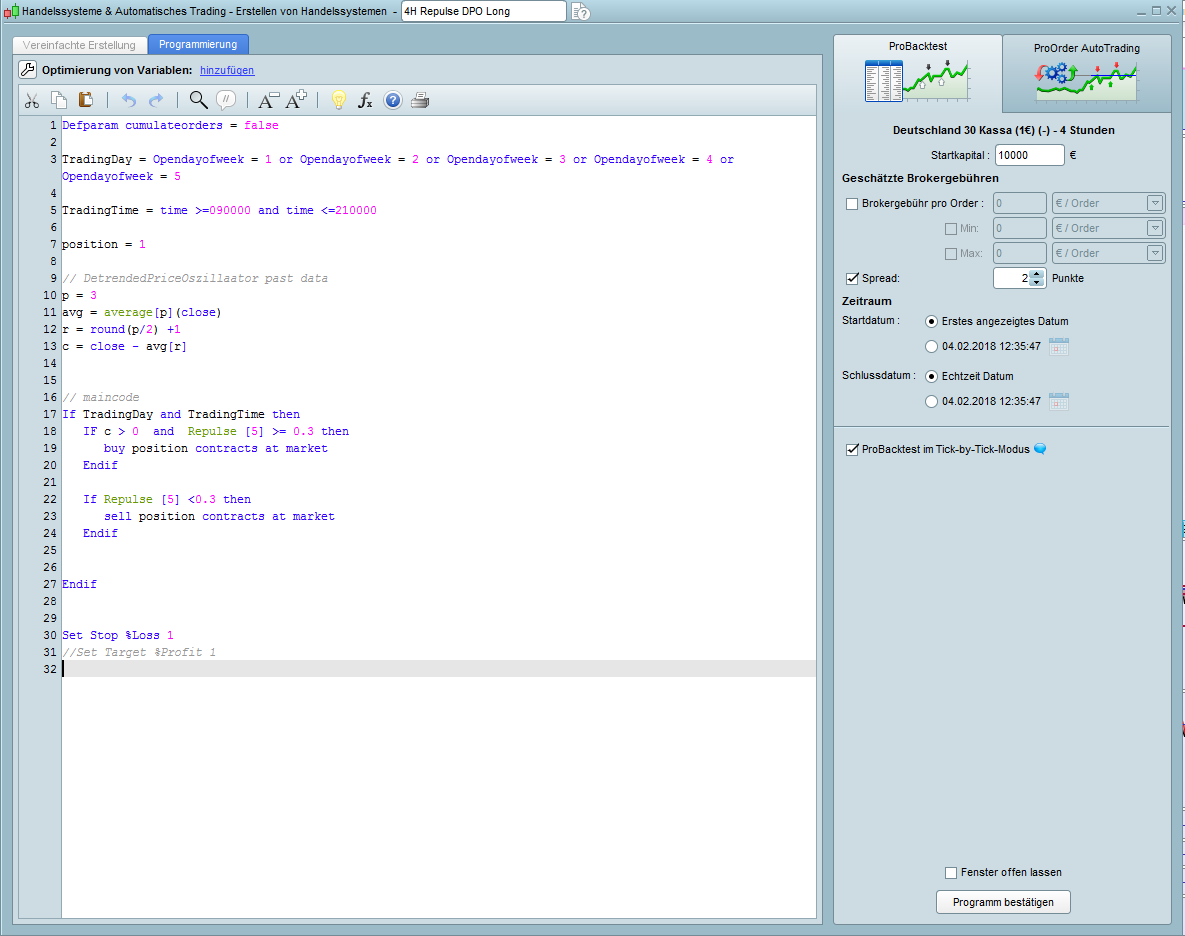Toggle comment with the speech bubble icon
This screenshot has width=1185, height=936.
pos(226,100)
